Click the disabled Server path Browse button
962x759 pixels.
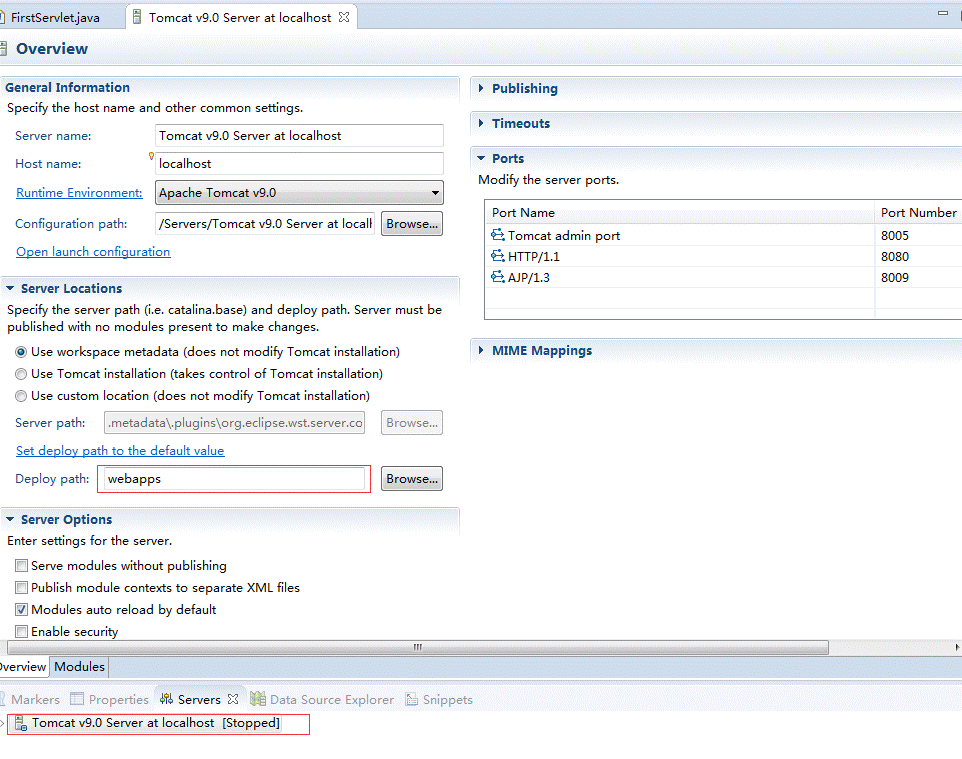pos(412,423)
